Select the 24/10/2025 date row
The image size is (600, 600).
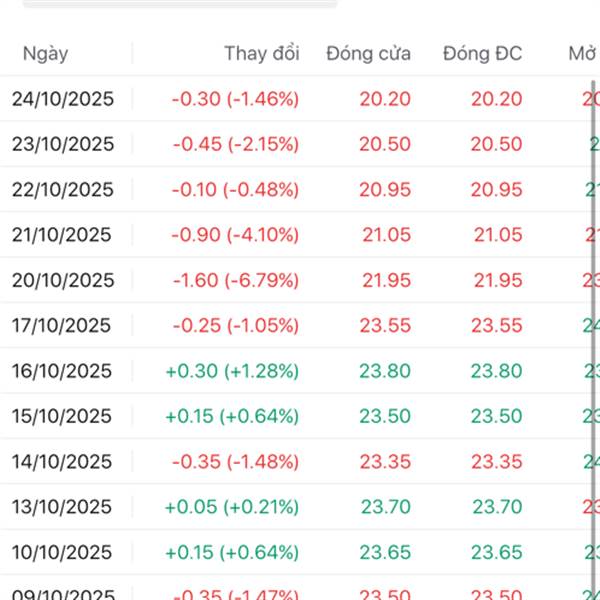(63, 99)
